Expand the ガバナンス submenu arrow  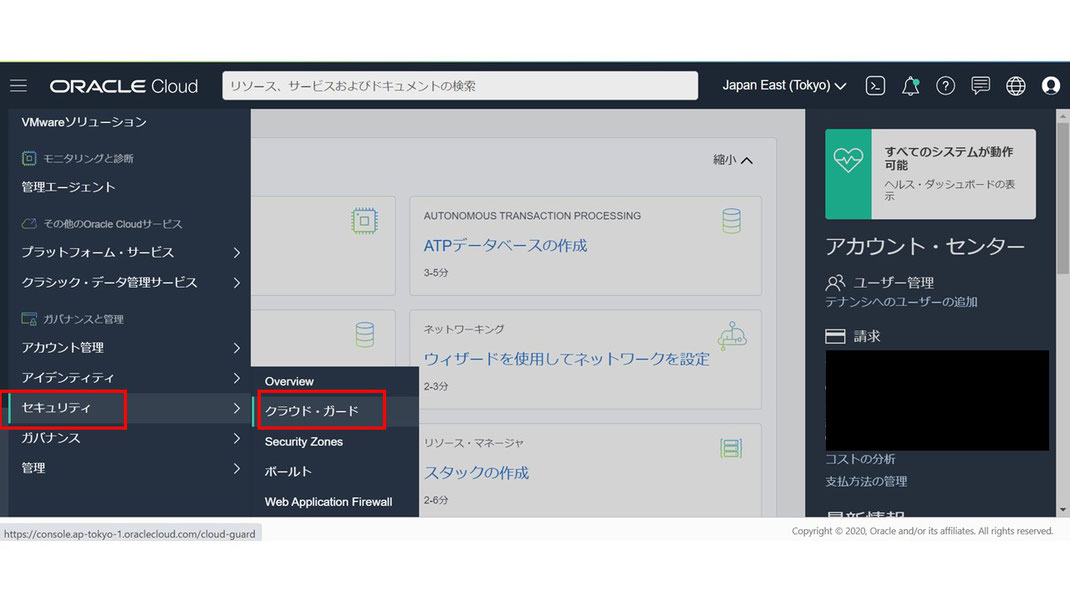coord(237,438)
